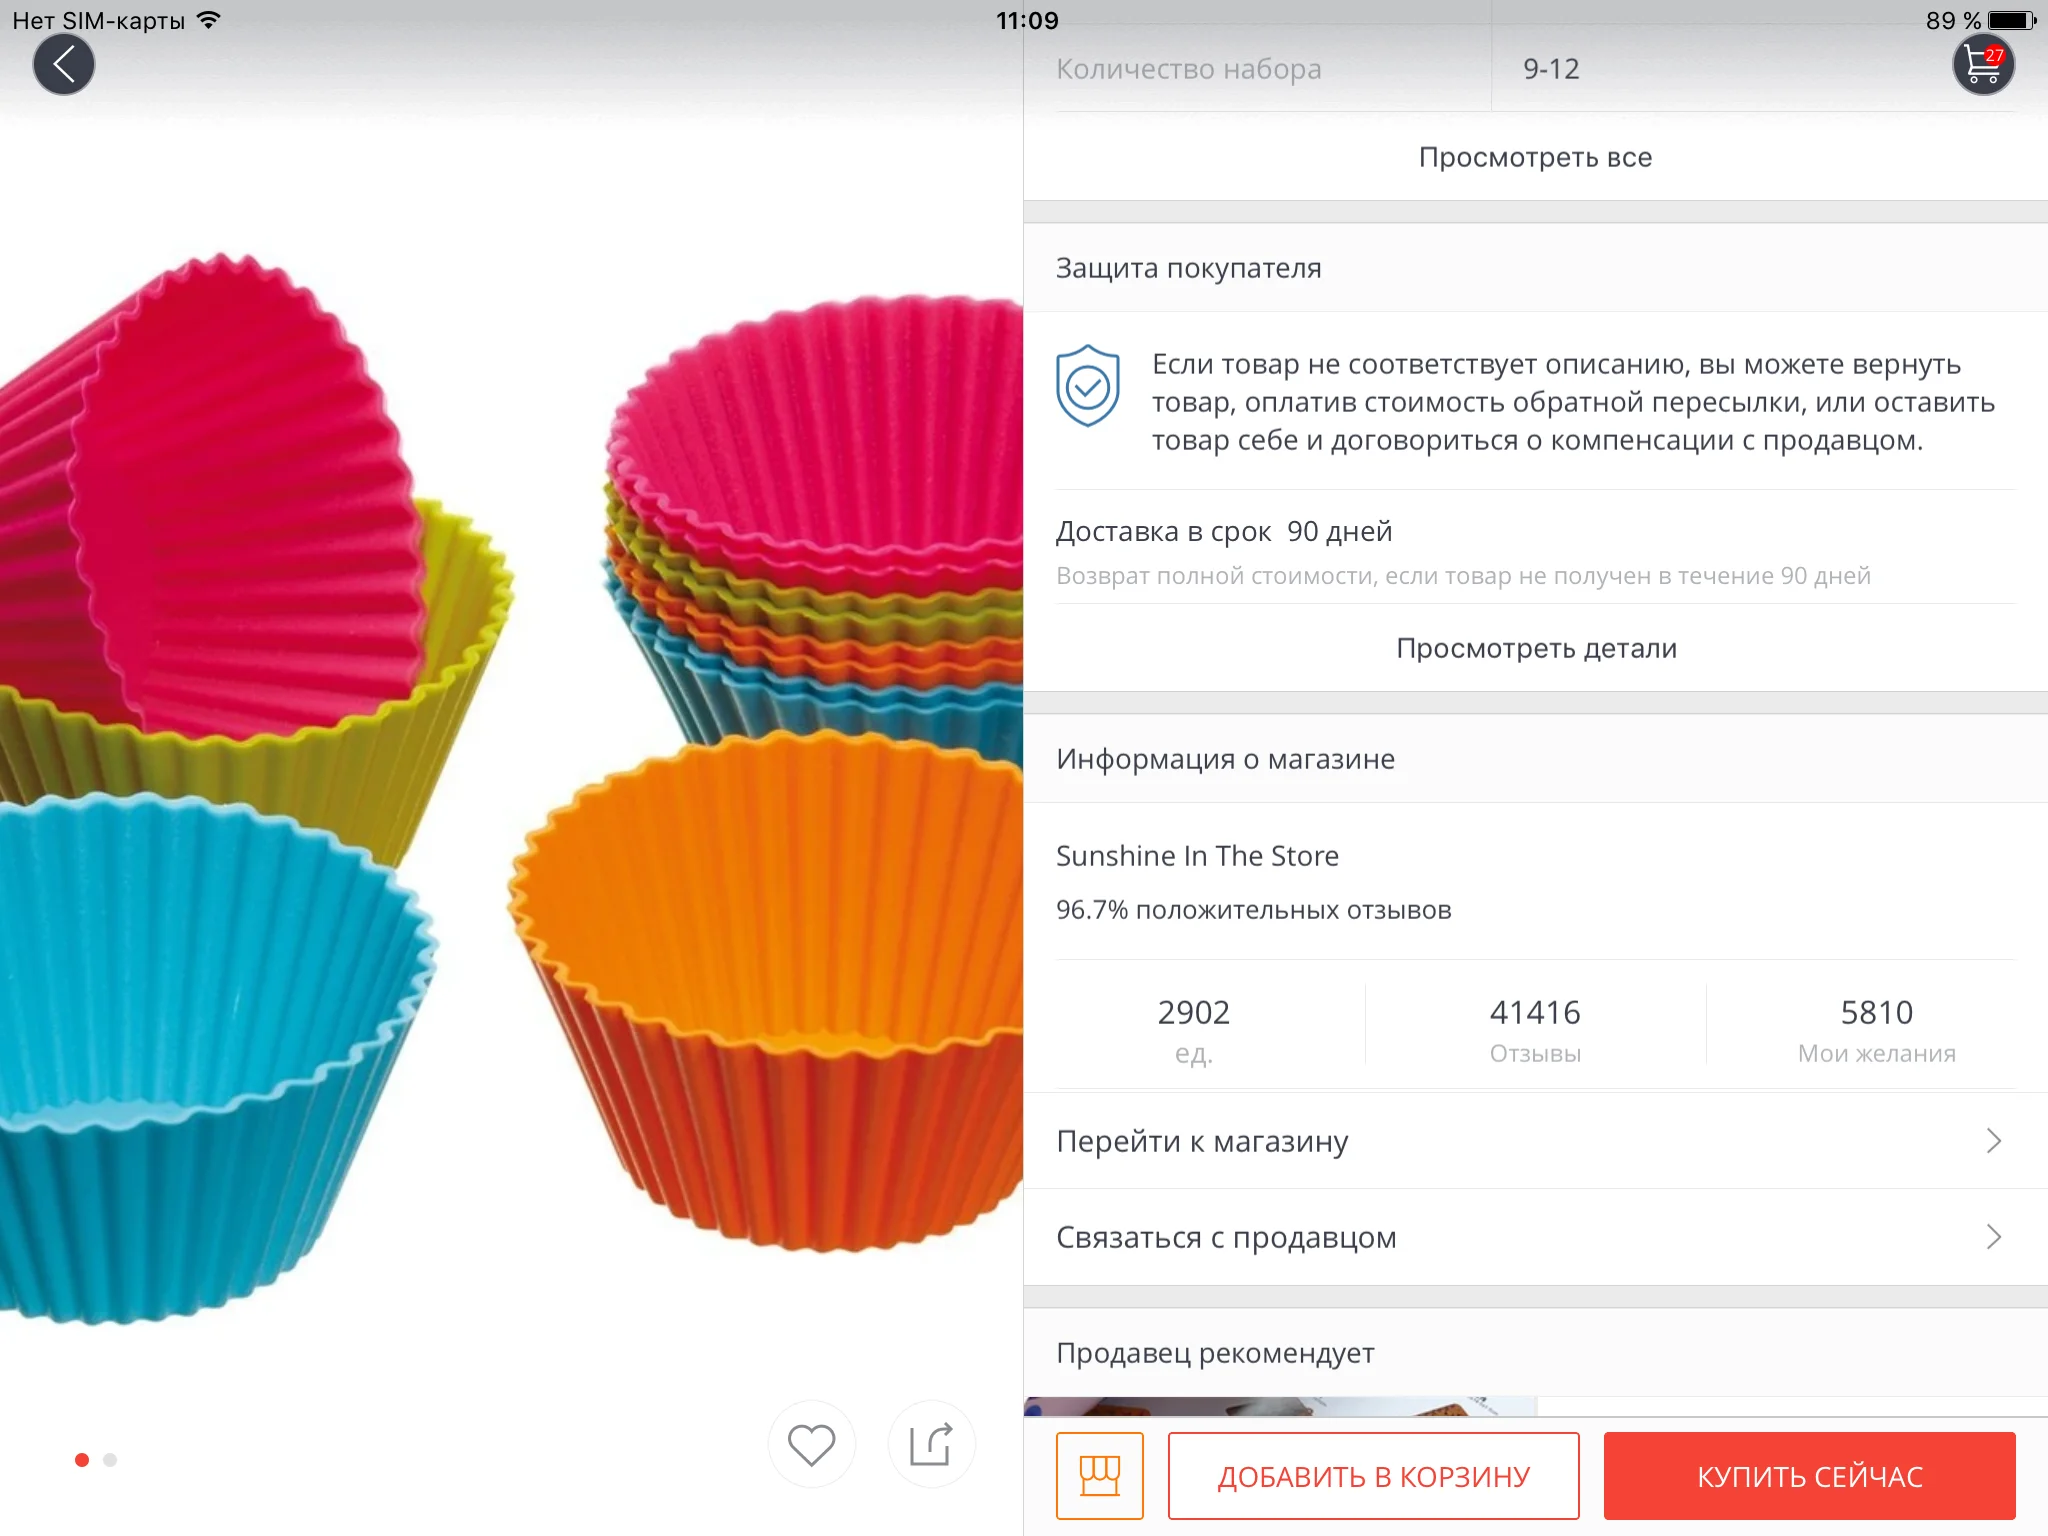The width and height of the screenshot is (2048, 1536).
Task: Check the Wi-Fi status icon
Action: coord(209,20)
